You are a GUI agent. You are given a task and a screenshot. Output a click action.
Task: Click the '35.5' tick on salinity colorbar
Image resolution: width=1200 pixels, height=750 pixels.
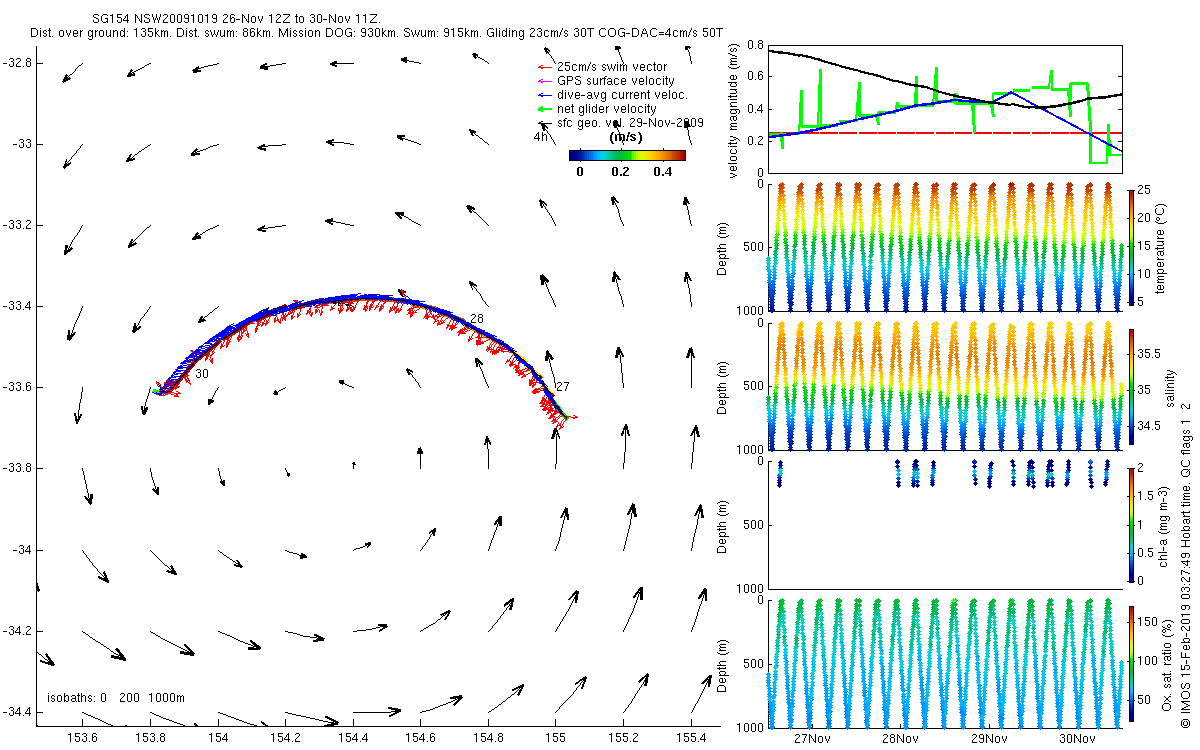[1149, 354]
